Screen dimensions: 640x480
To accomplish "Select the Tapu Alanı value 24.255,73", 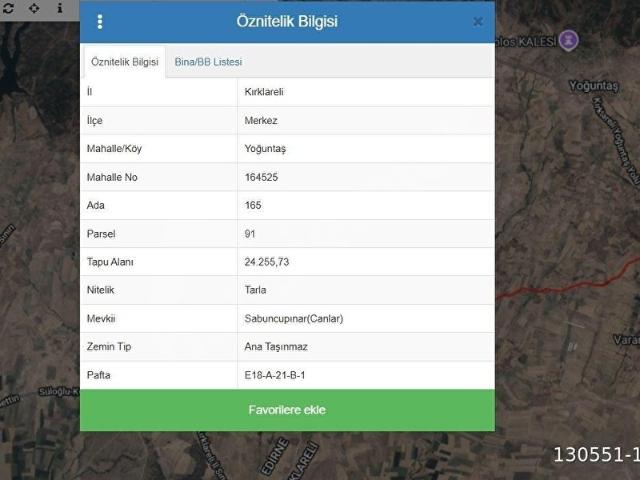I will 267,262.
